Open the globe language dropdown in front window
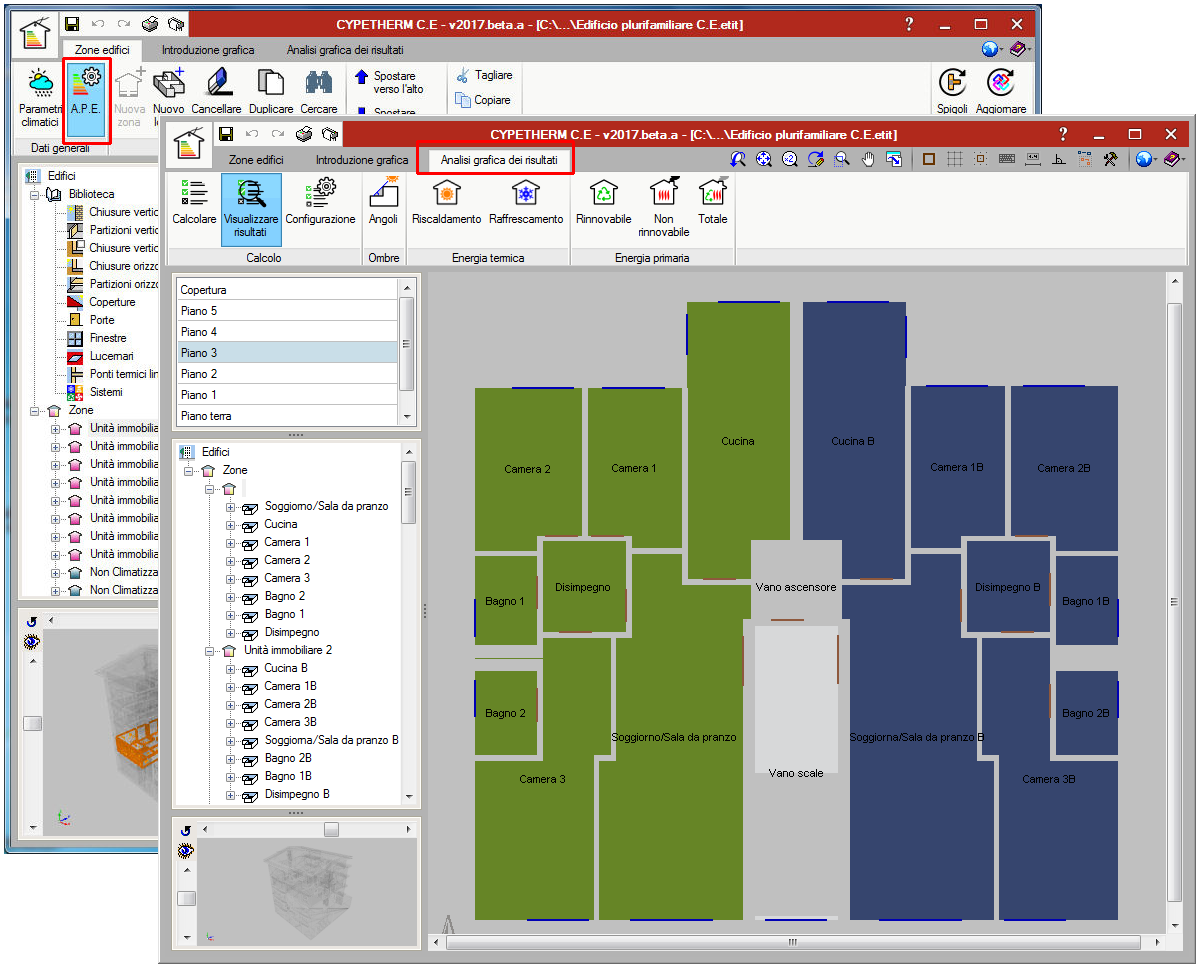Viewport: 1200px width, 965px height. (x=1146, y=159)
